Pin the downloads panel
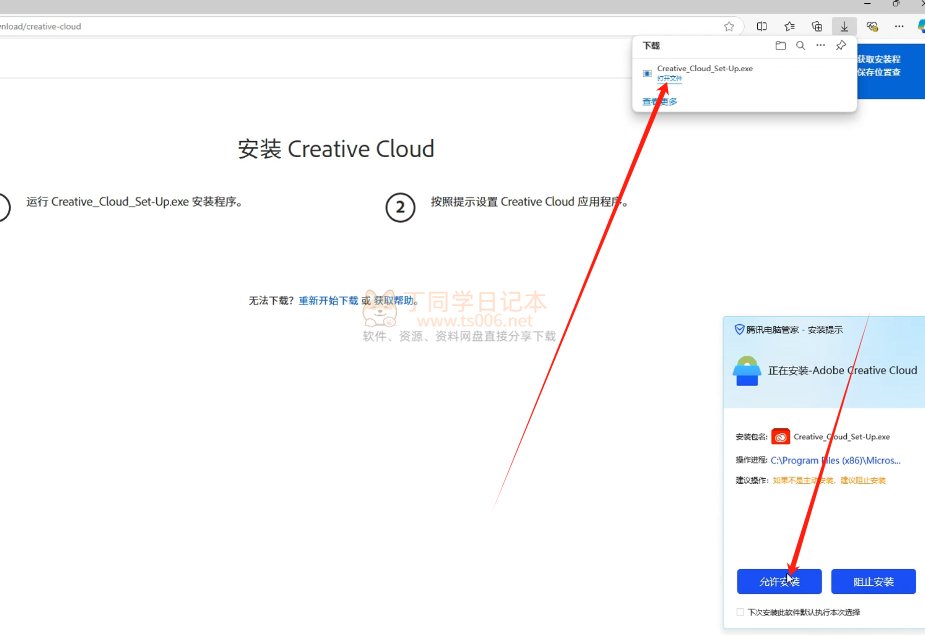The image size is (925, 635). coord(841,45)
